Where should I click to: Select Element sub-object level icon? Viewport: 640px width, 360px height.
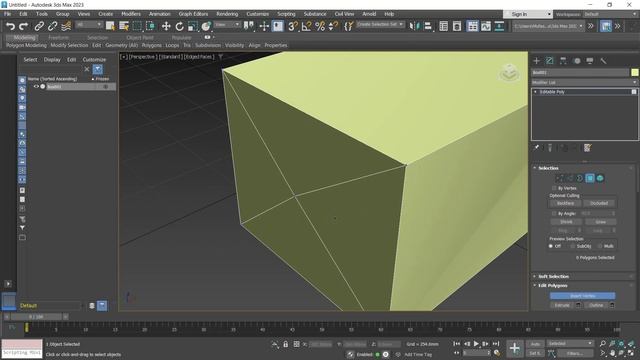click(x=600, y=178)
